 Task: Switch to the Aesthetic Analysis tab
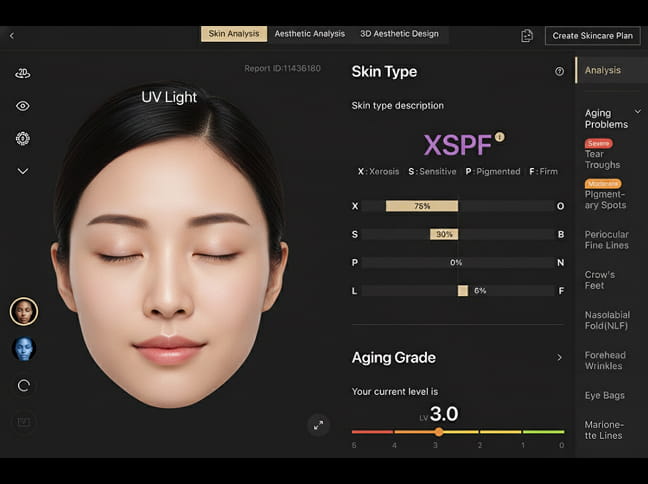[309, 34]
